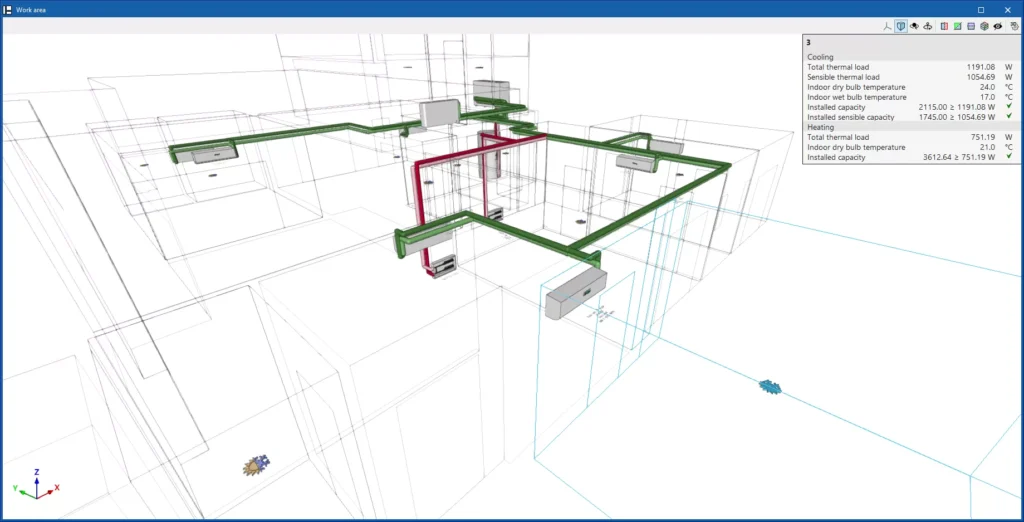The image size is (1024, 522).
Task: Click the app icon in the title bar
Action: 8,9
